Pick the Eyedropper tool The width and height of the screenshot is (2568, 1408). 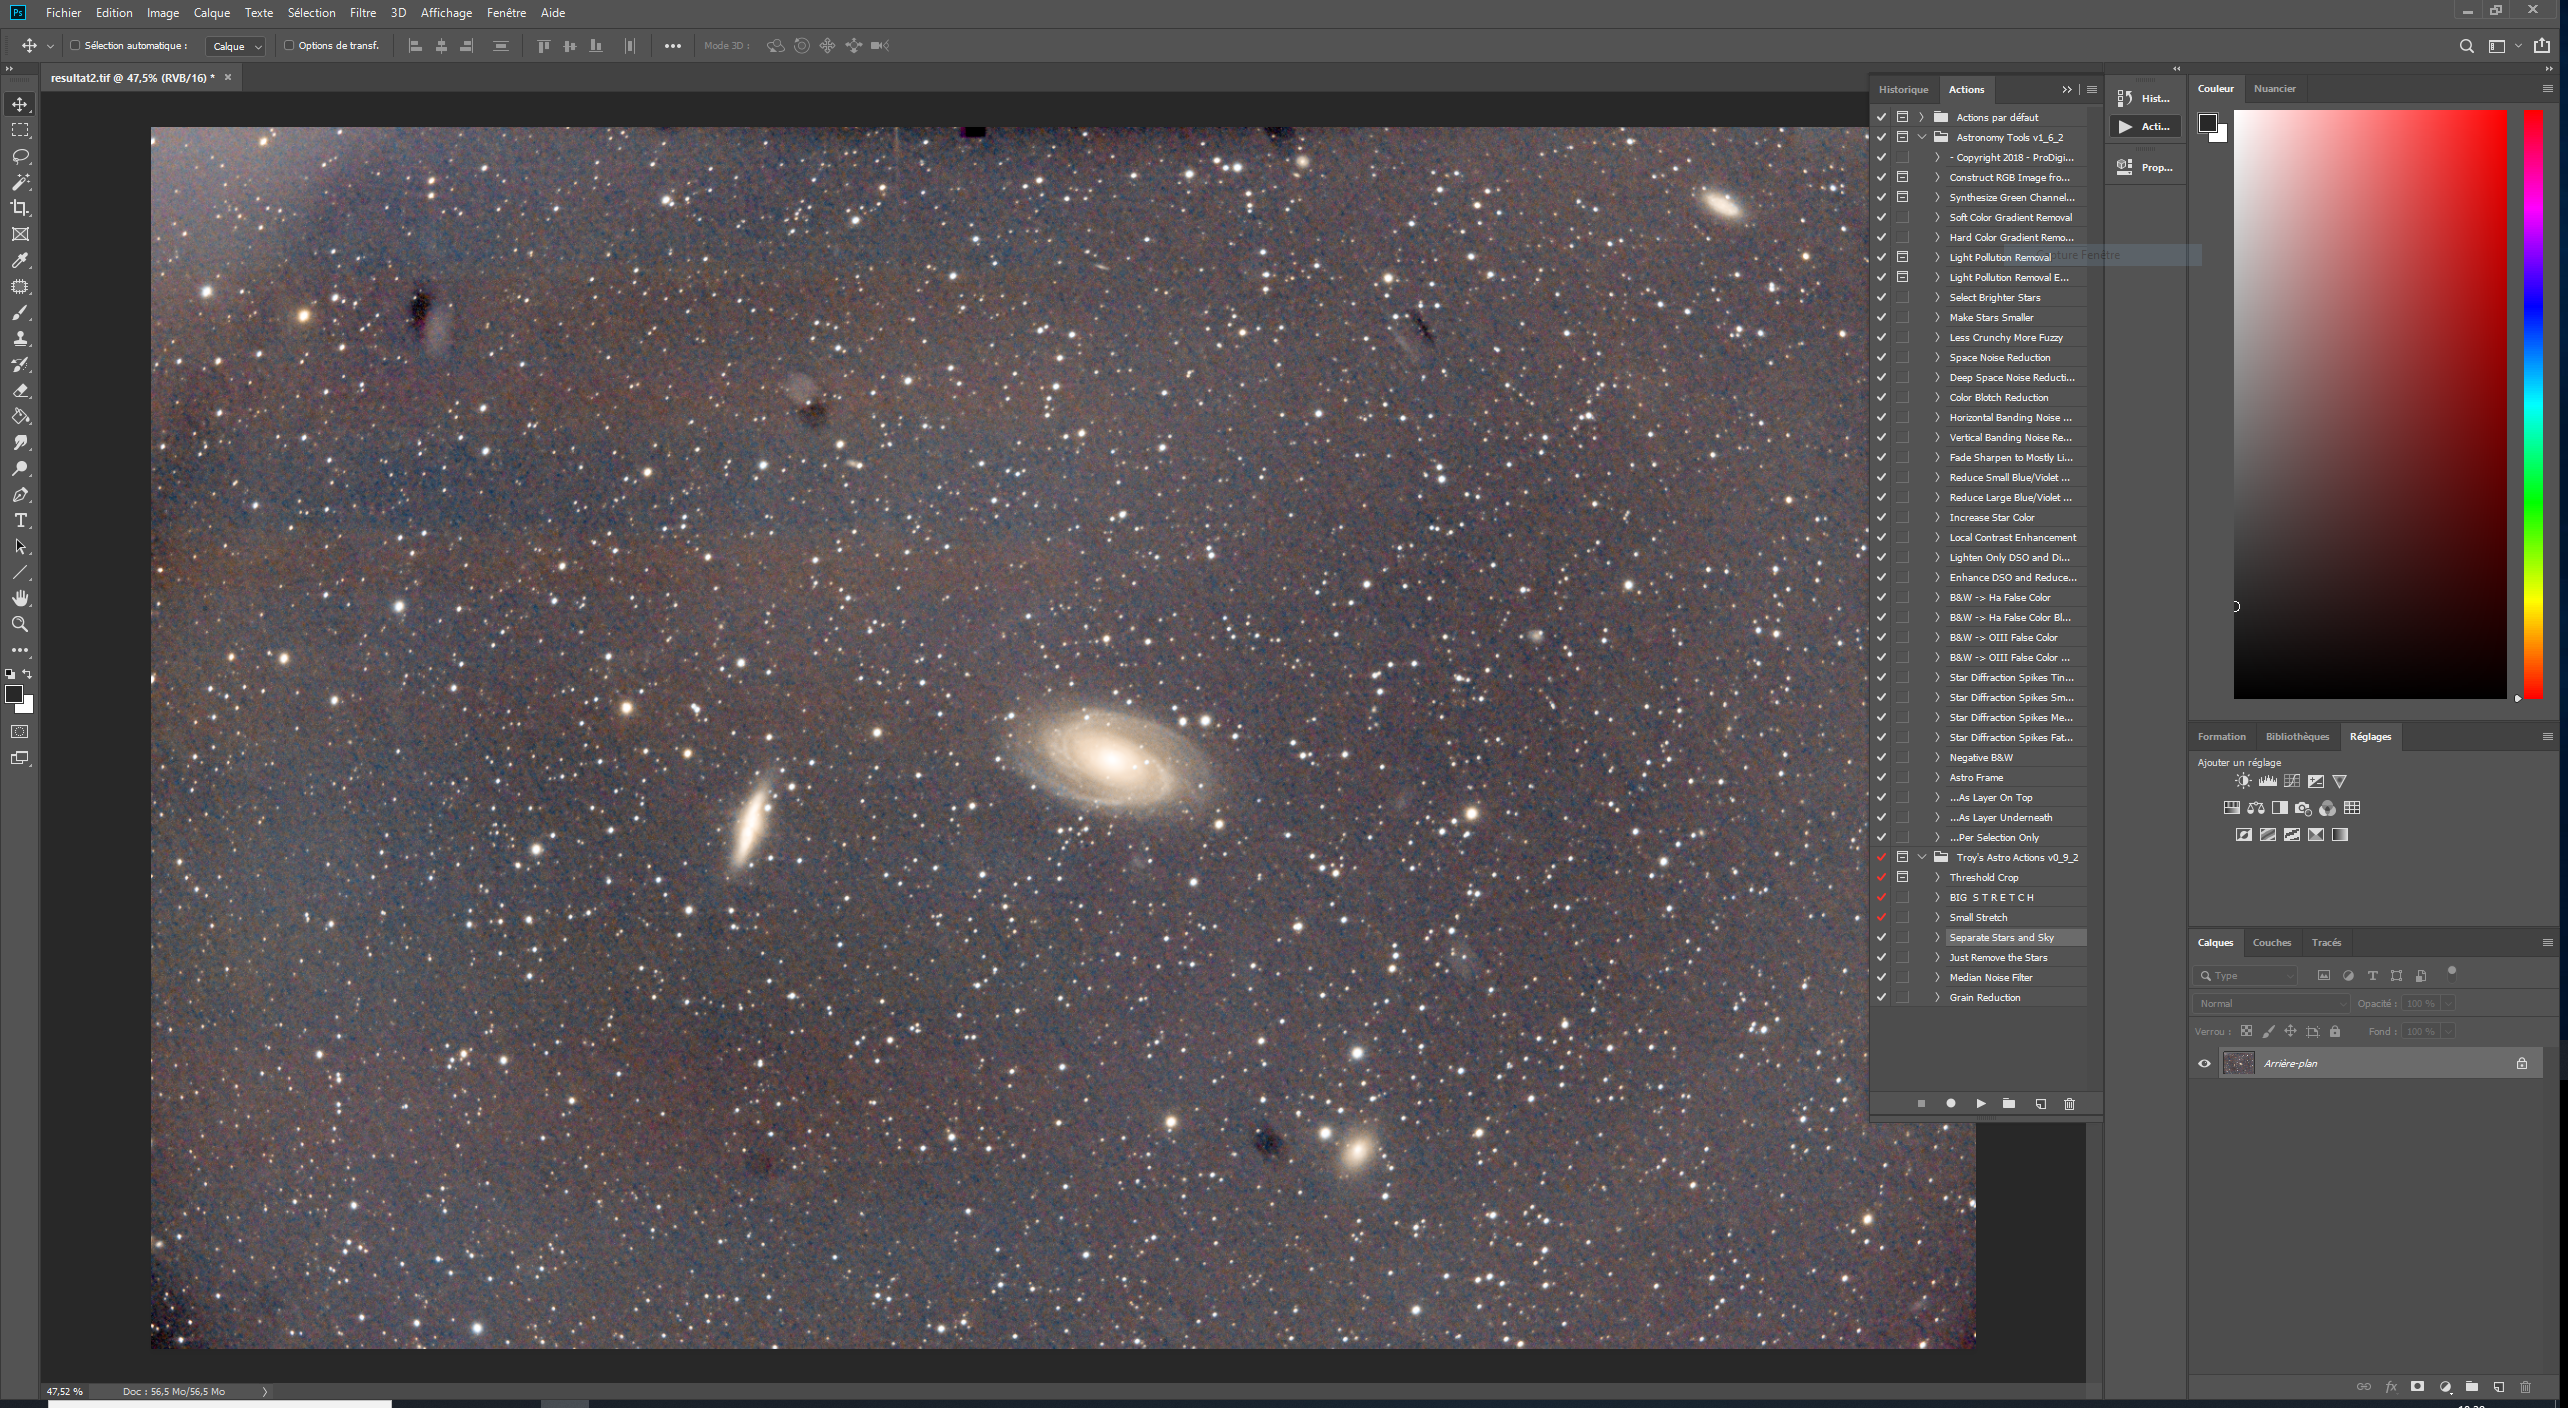pyautogui.click(x=20, y=260)
